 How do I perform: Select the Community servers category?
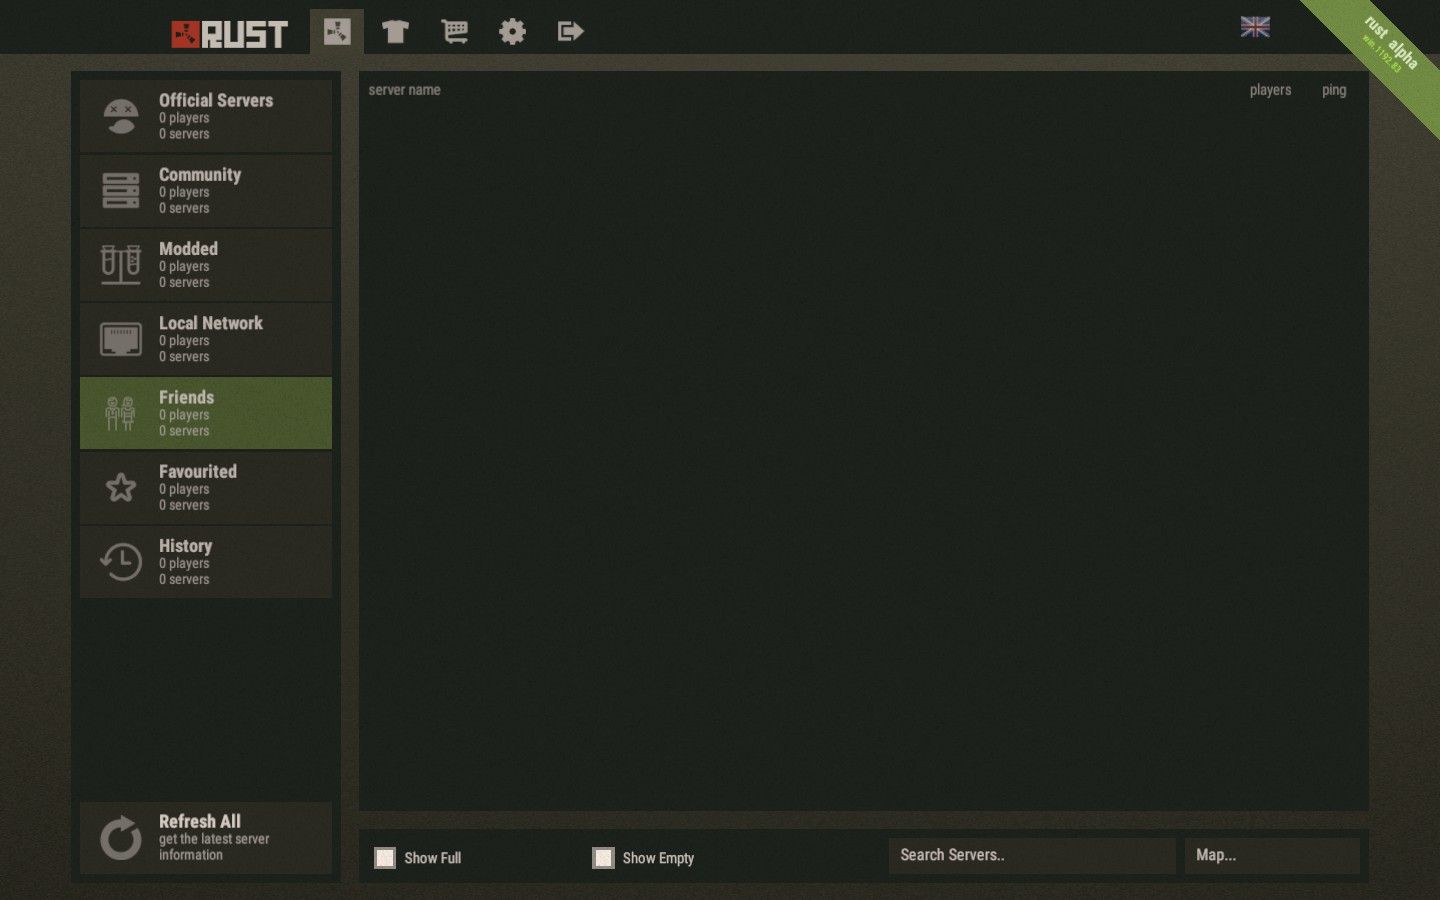(206, 191)
